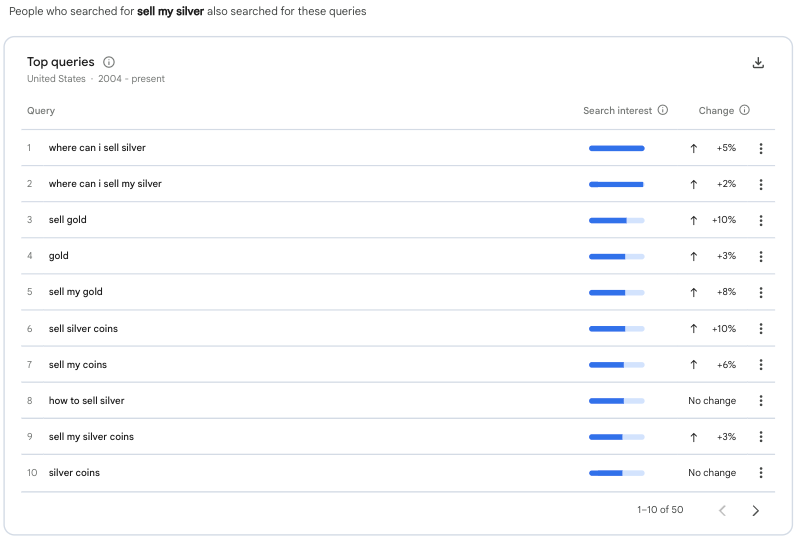Open more options for 'gold' row

coord(761,256)
